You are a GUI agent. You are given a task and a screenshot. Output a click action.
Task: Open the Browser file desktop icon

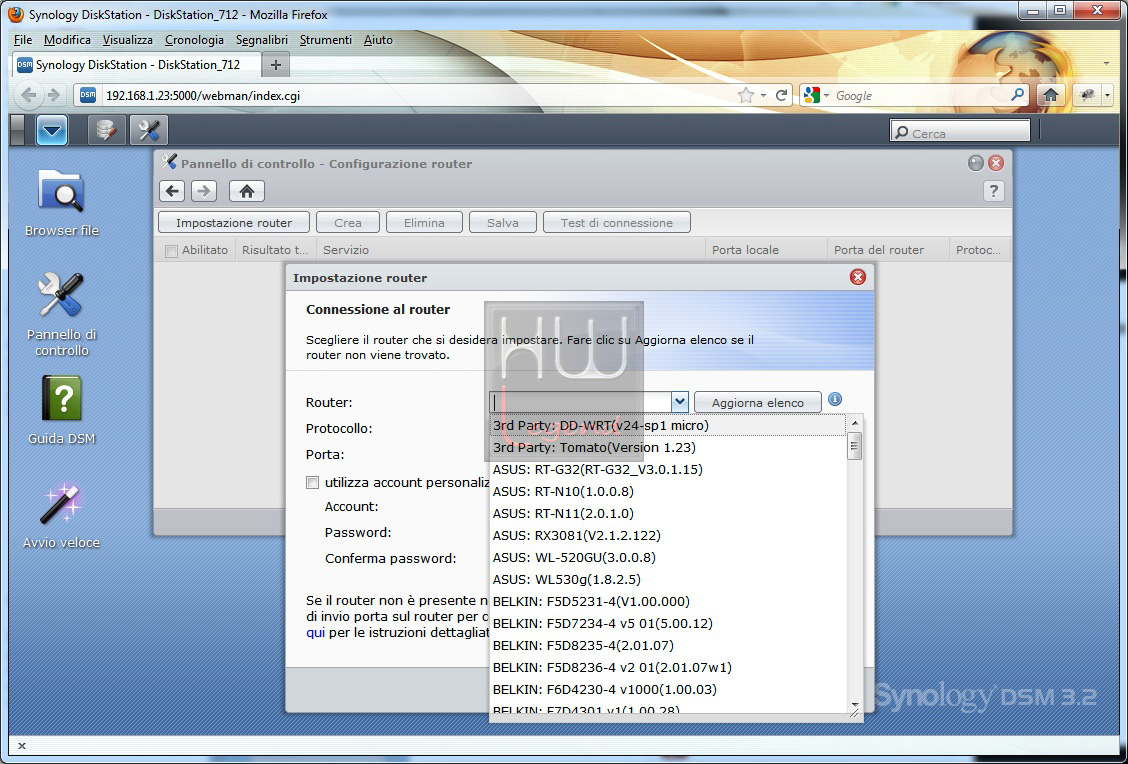61,202
